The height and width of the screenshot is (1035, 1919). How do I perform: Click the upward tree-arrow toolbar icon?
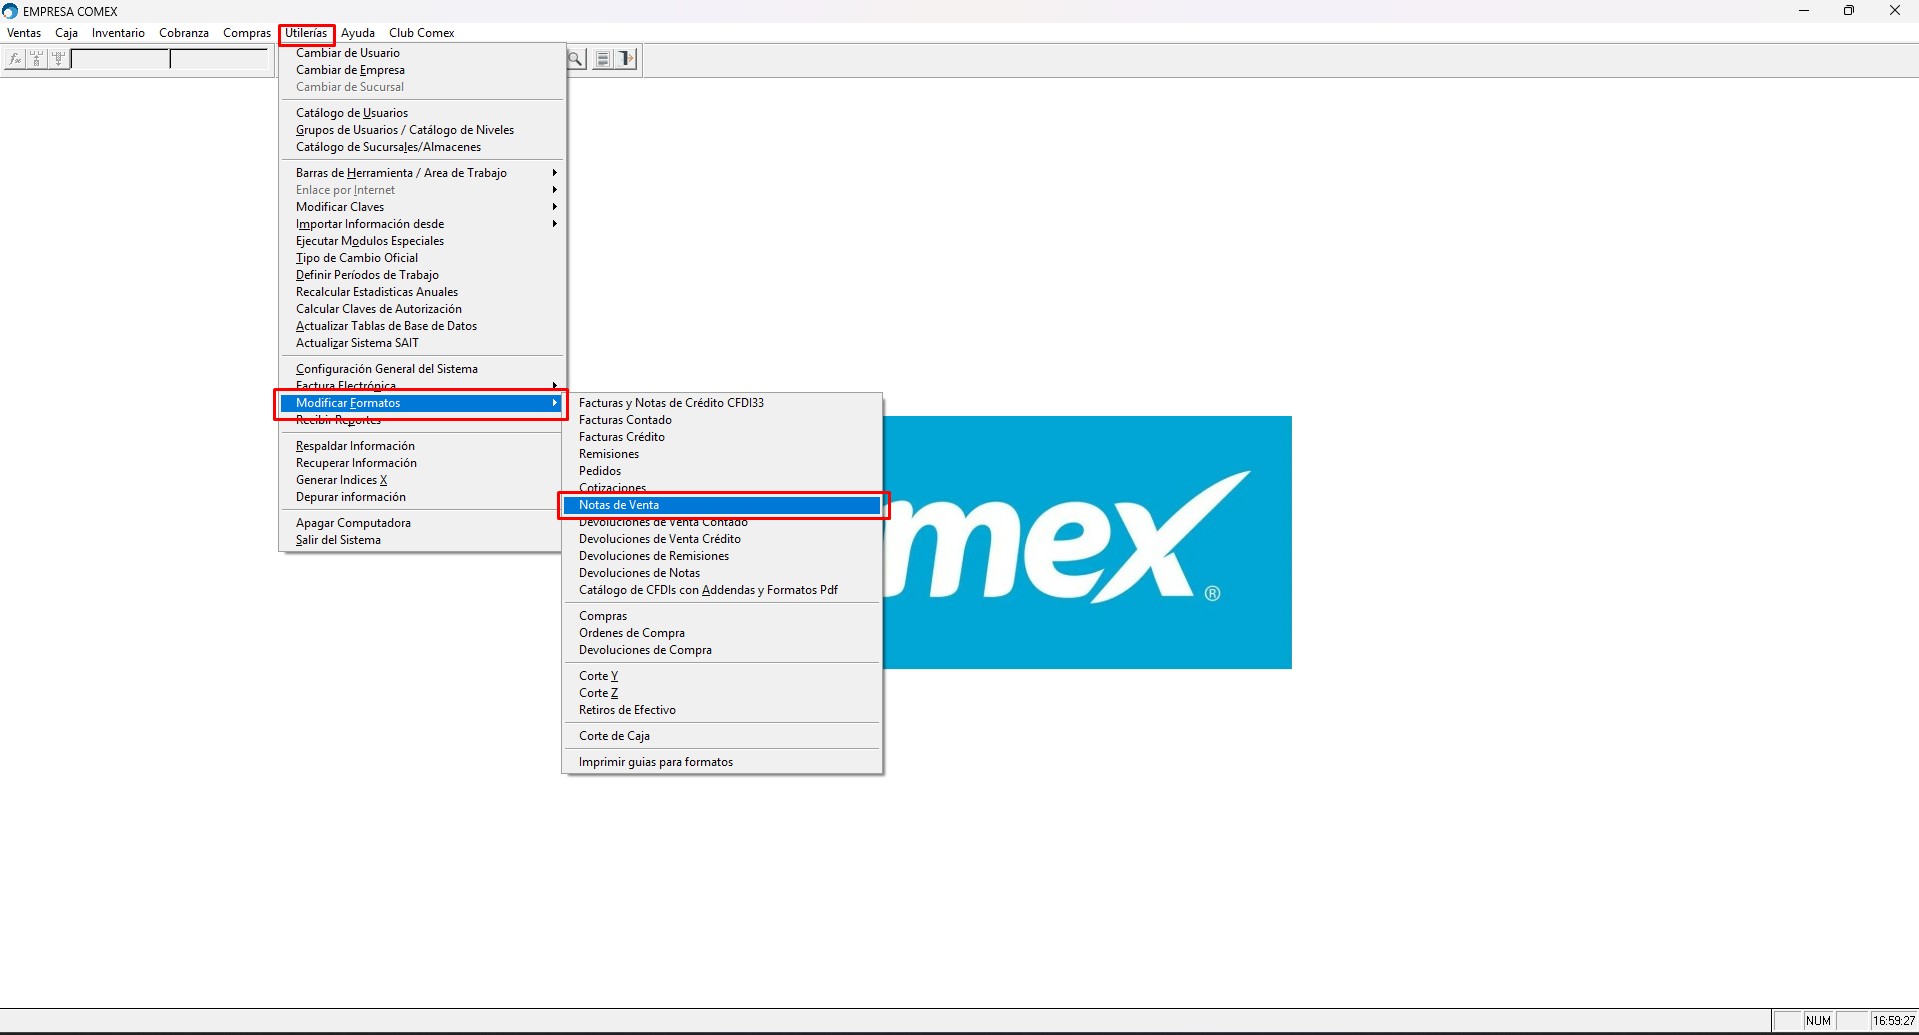pos(37,59)
